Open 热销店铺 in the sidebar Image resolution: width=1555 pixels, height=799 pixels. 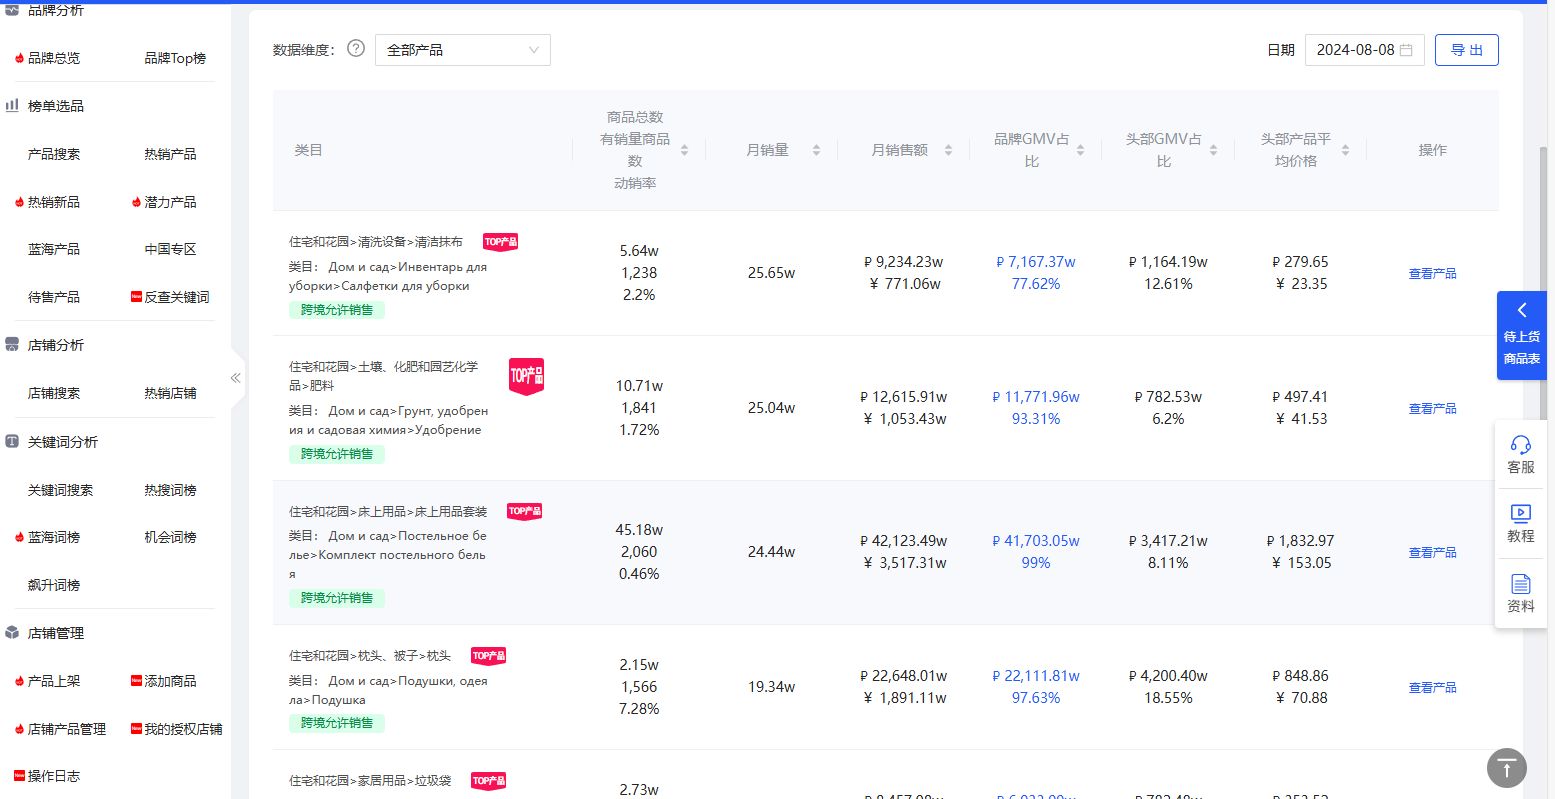coord(170,393)
